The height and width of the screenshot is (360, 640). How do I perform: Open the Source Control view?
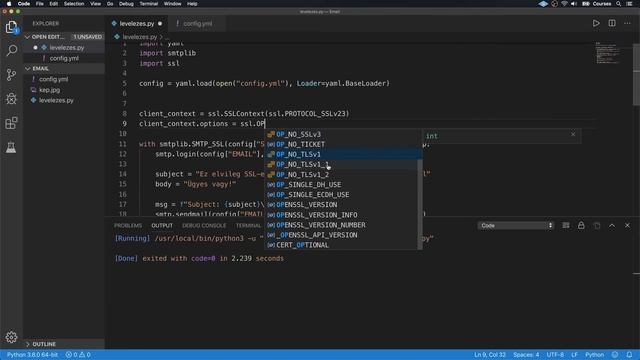coord(11,75)
